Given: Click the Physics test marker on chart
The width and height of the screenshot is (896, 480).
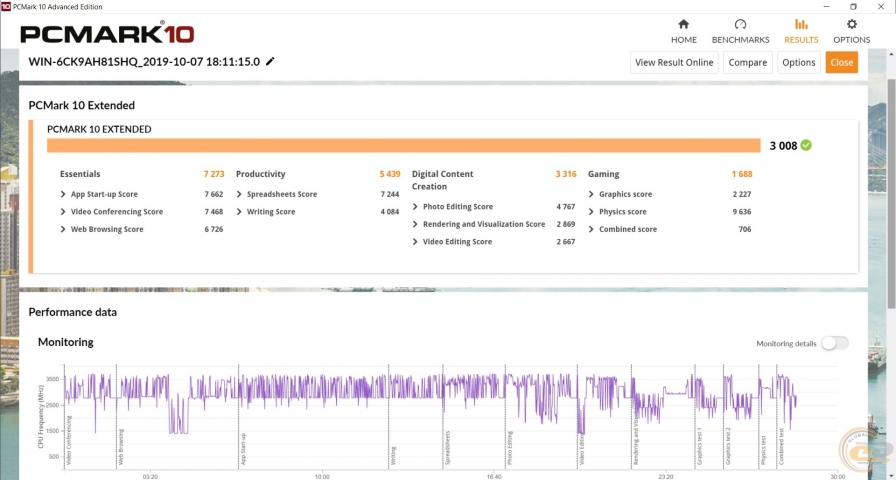Looking at the screenshot, I should coord(763,449).
